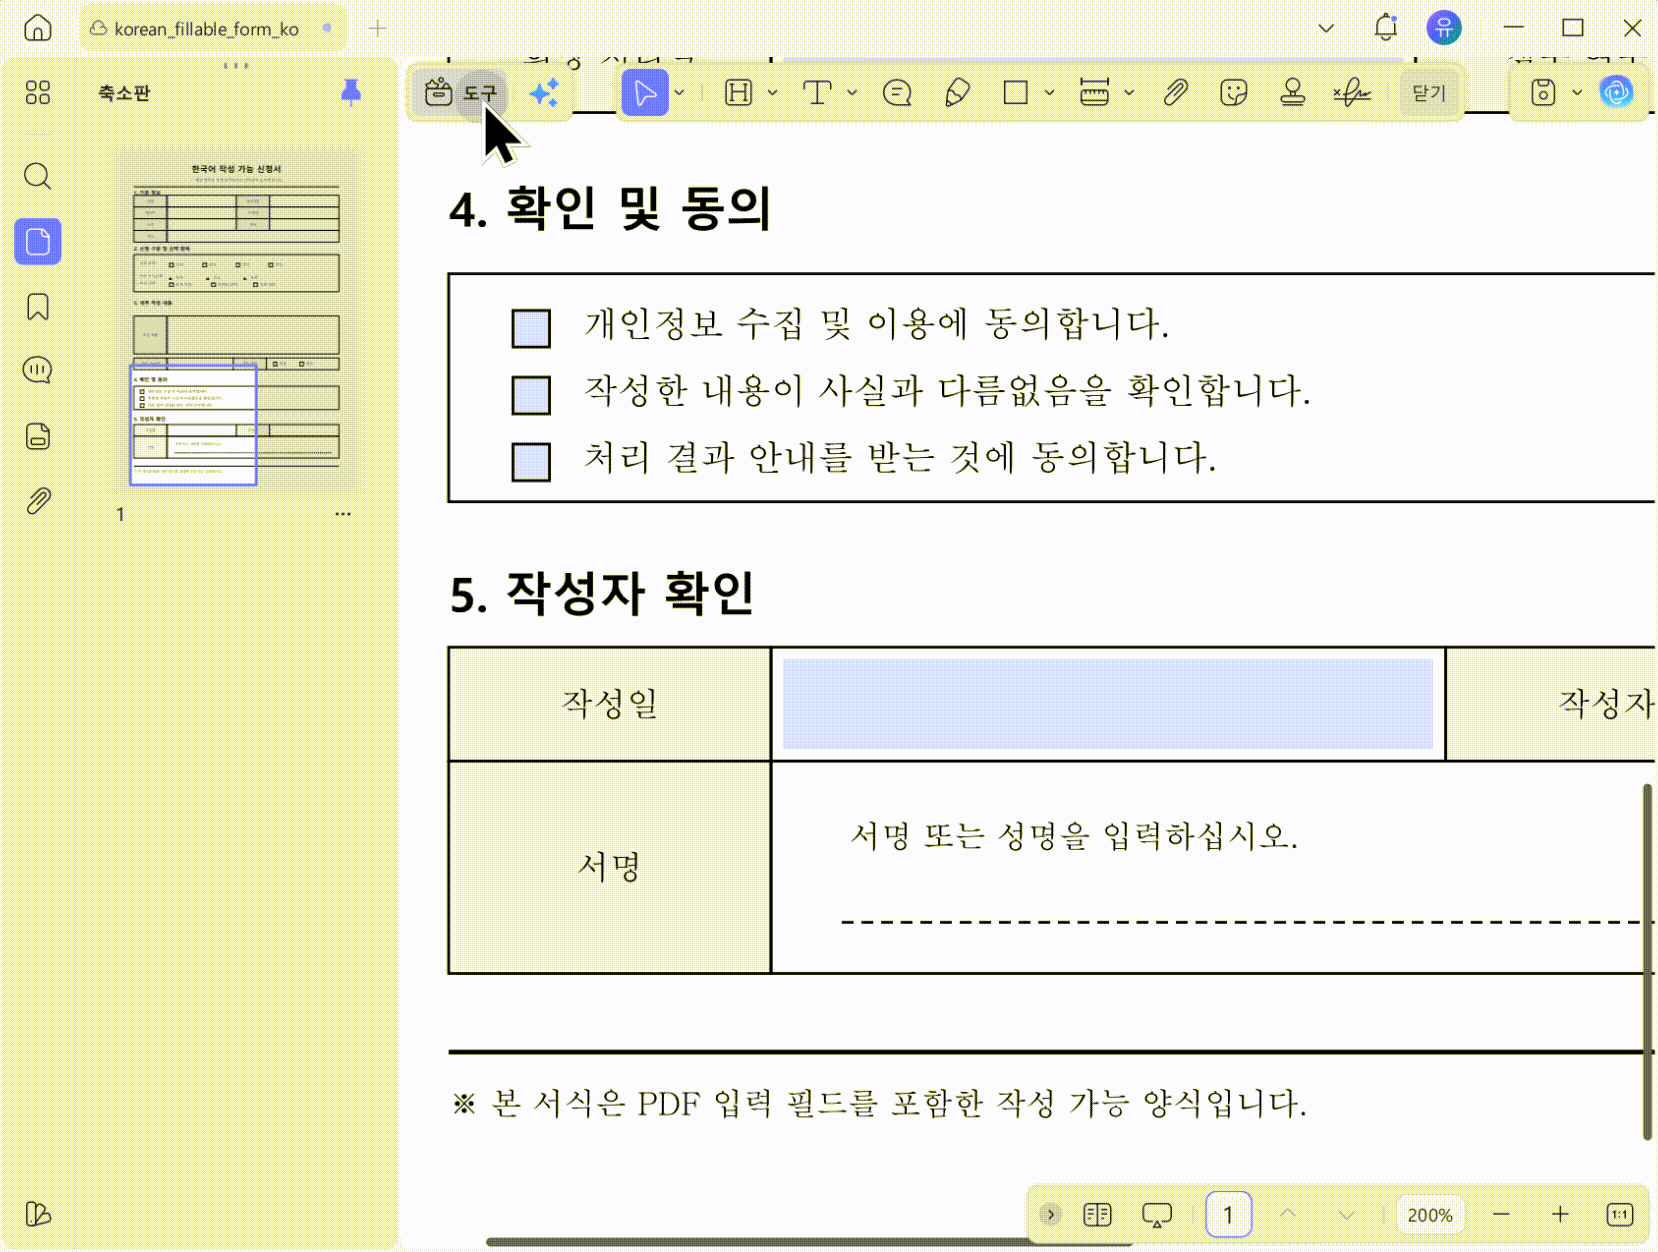Switch to korean_fillable_form_ko tab

213,29
